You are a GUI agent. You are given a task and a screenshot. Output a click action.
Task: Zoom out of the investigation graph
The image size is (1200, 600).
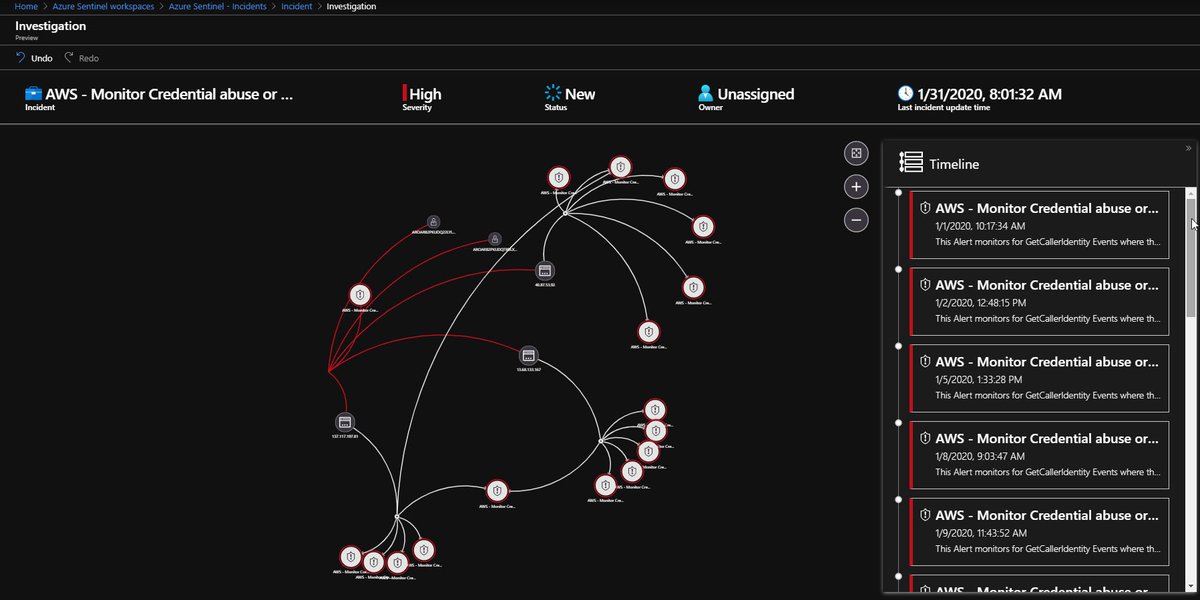coord(856,220)
